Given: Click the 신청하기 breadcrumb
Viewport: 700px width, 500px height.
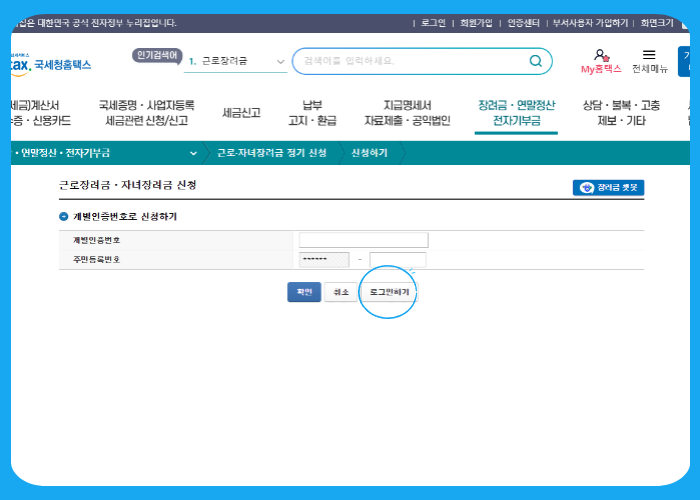Looking at the screenshot, I should (x=369, y=153).
